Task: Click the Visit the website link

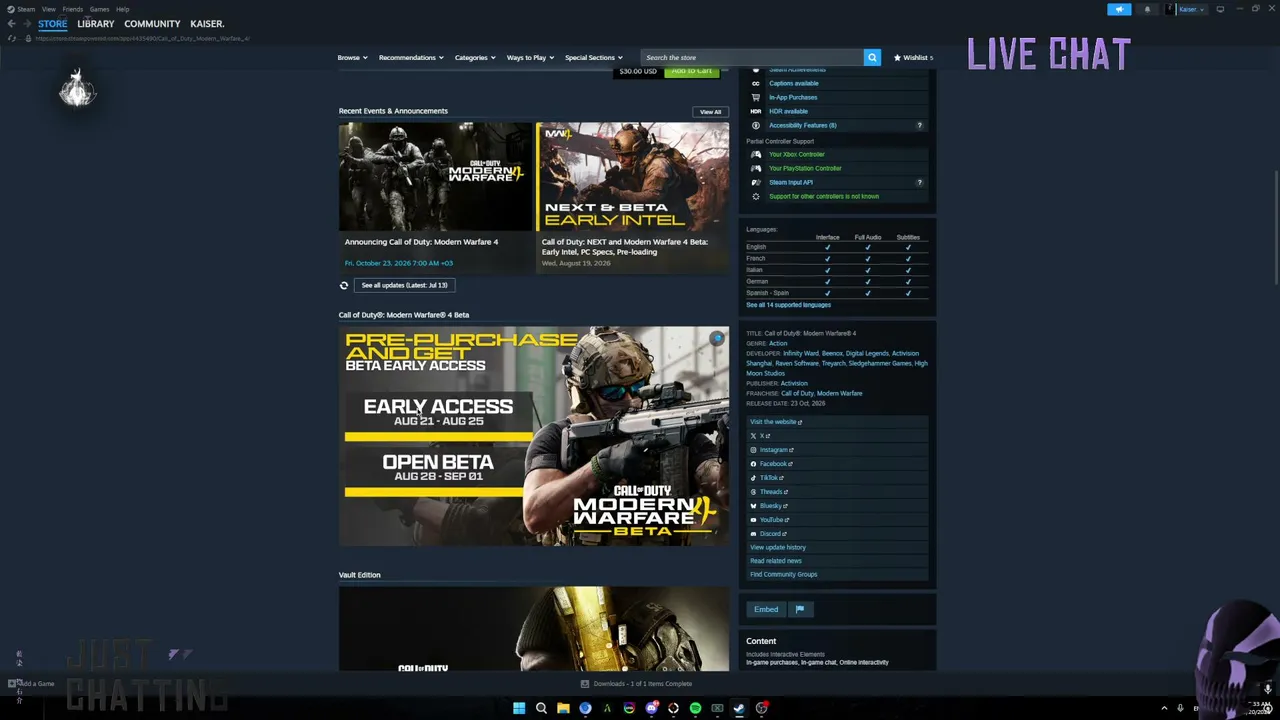Action: [776, 422]
